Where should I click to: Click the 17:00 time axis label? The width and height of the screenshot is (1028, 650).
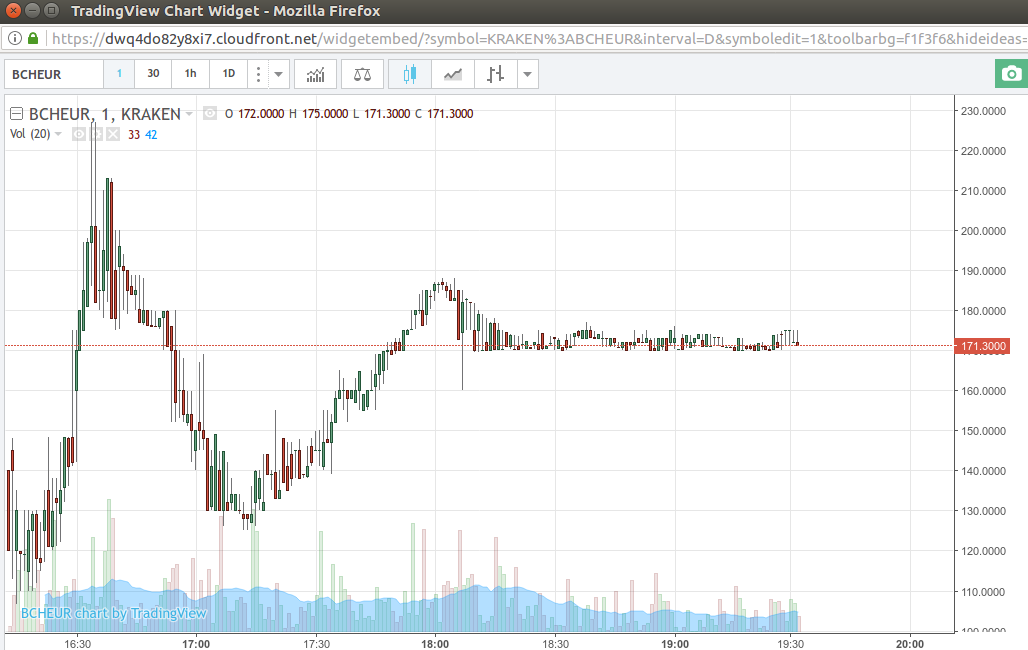(x=196, y=643)
